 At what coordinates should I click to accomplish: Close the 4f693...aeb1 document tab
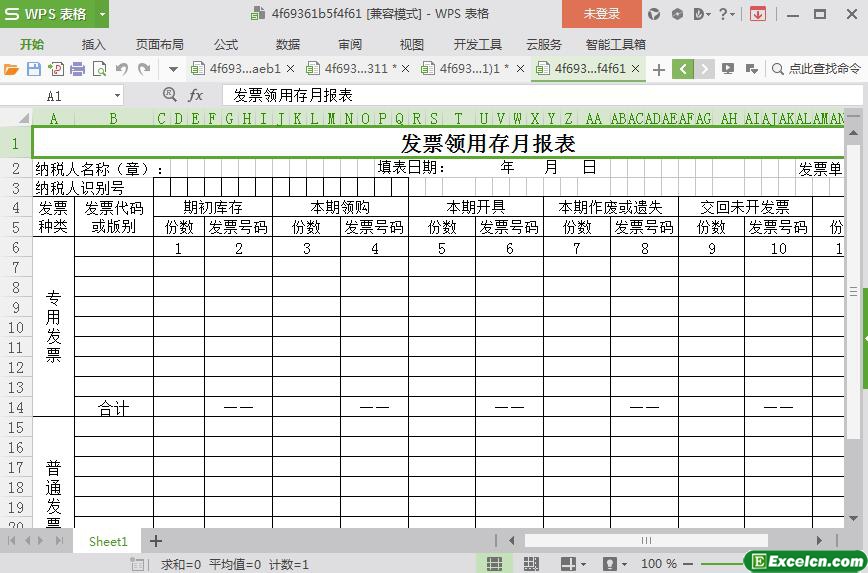(291, 69)
